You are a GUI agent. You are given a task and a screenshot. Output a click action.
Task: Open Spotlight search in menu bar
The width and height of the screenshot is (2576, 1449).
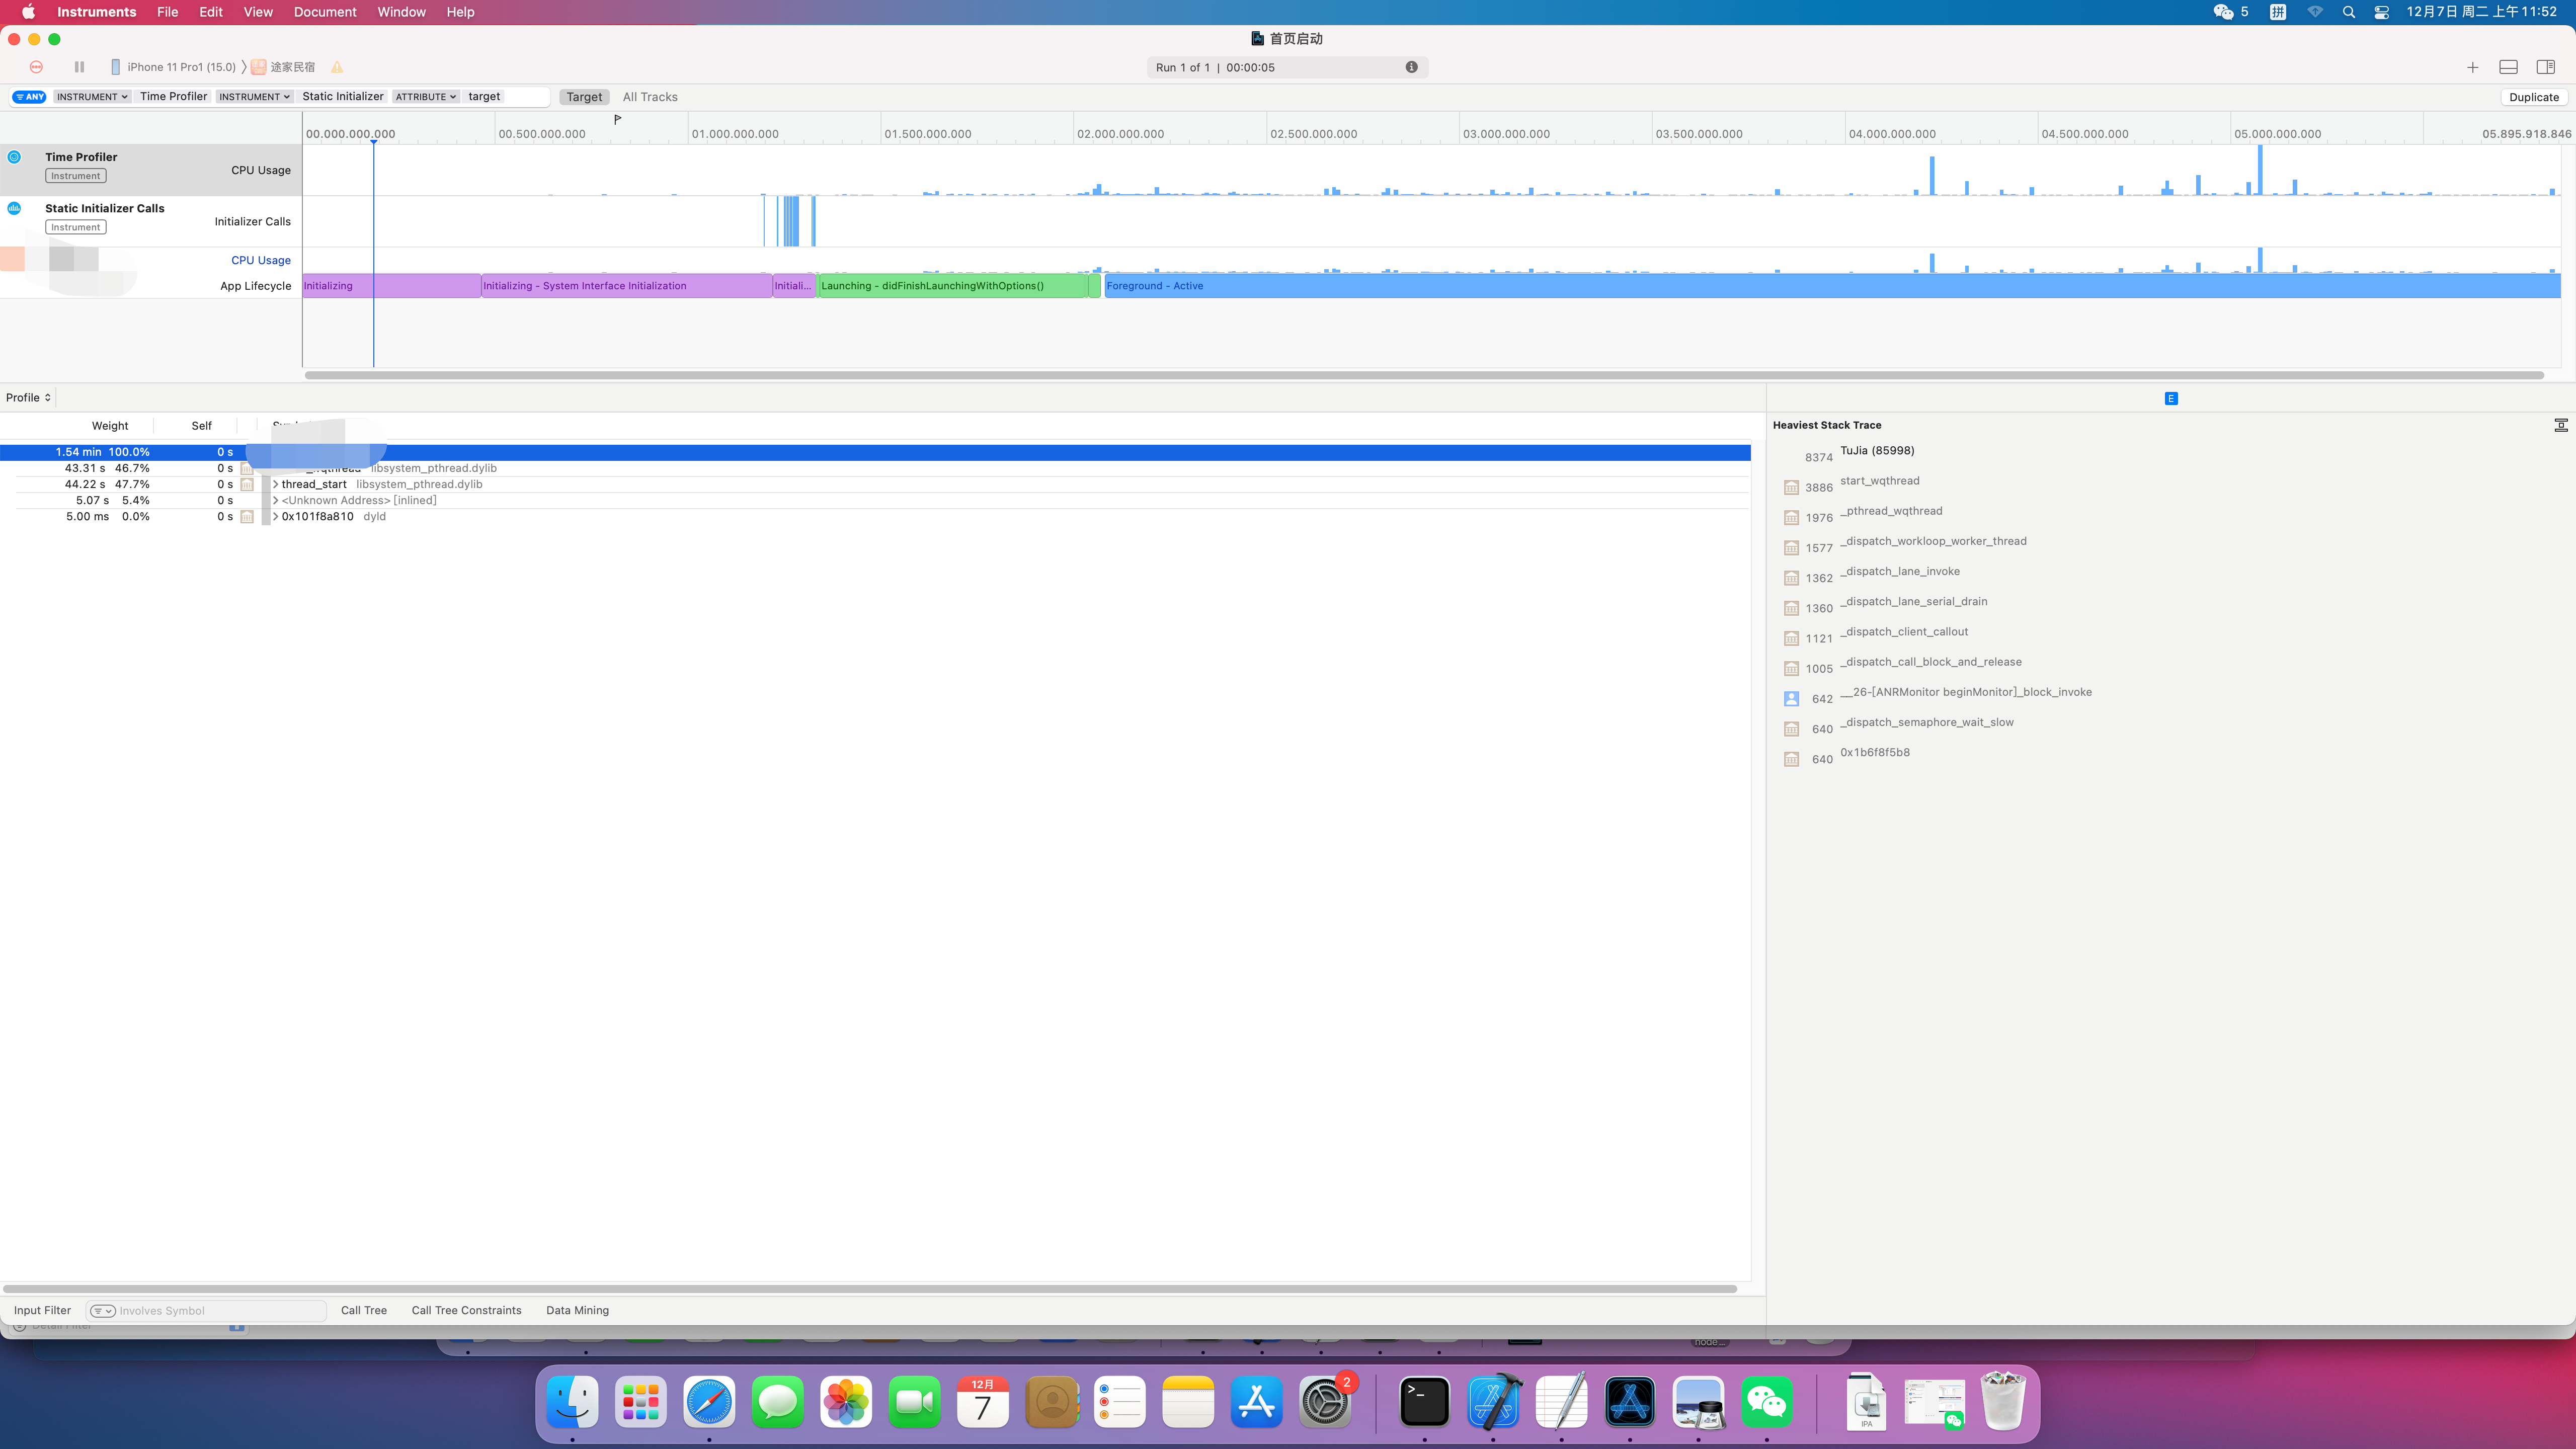pyautogui.click(x=2349, y=12)
